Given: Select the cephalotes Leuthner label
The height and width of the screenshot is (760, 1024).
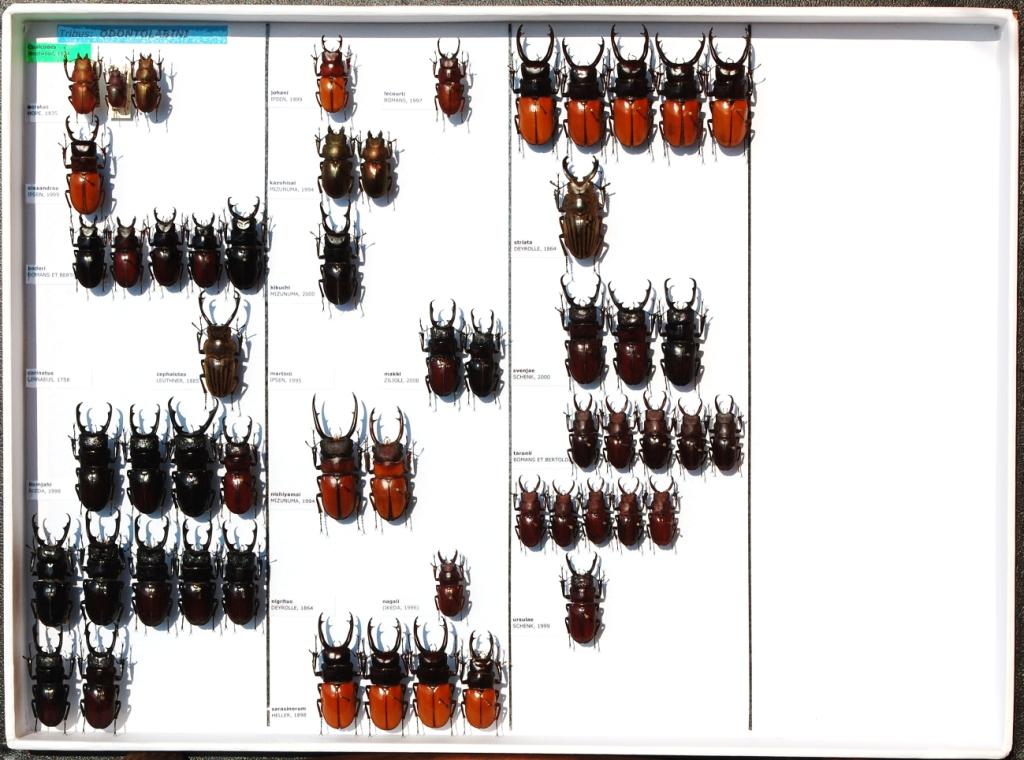Looking at the screenshot, I should [x=178, y=378].
